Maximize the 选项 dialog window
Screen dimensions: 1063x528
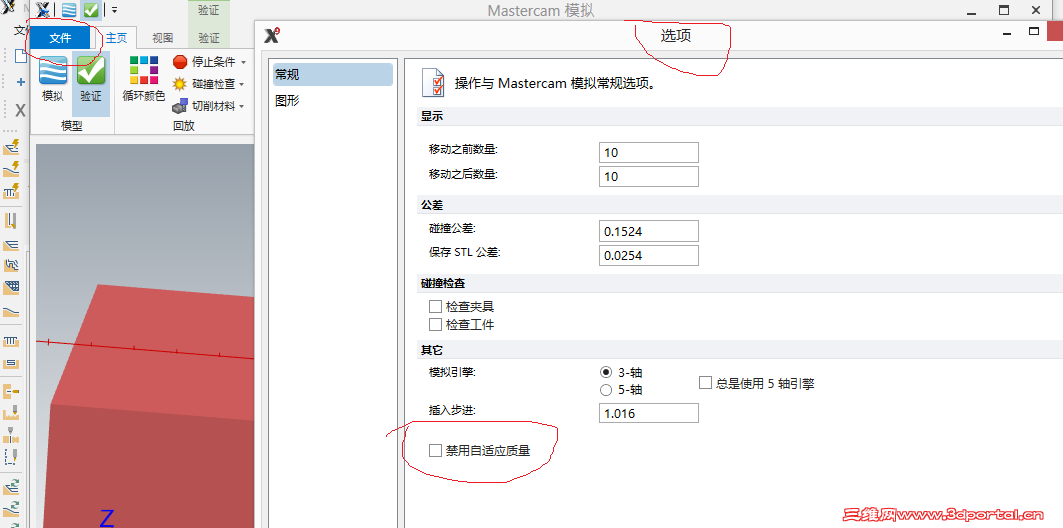1034,31
